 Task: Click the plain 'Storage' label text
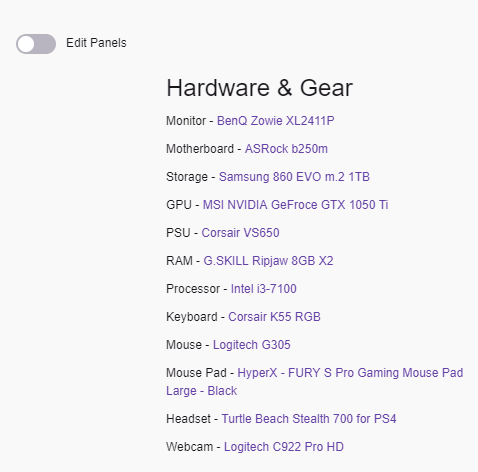tap(187, 177)
